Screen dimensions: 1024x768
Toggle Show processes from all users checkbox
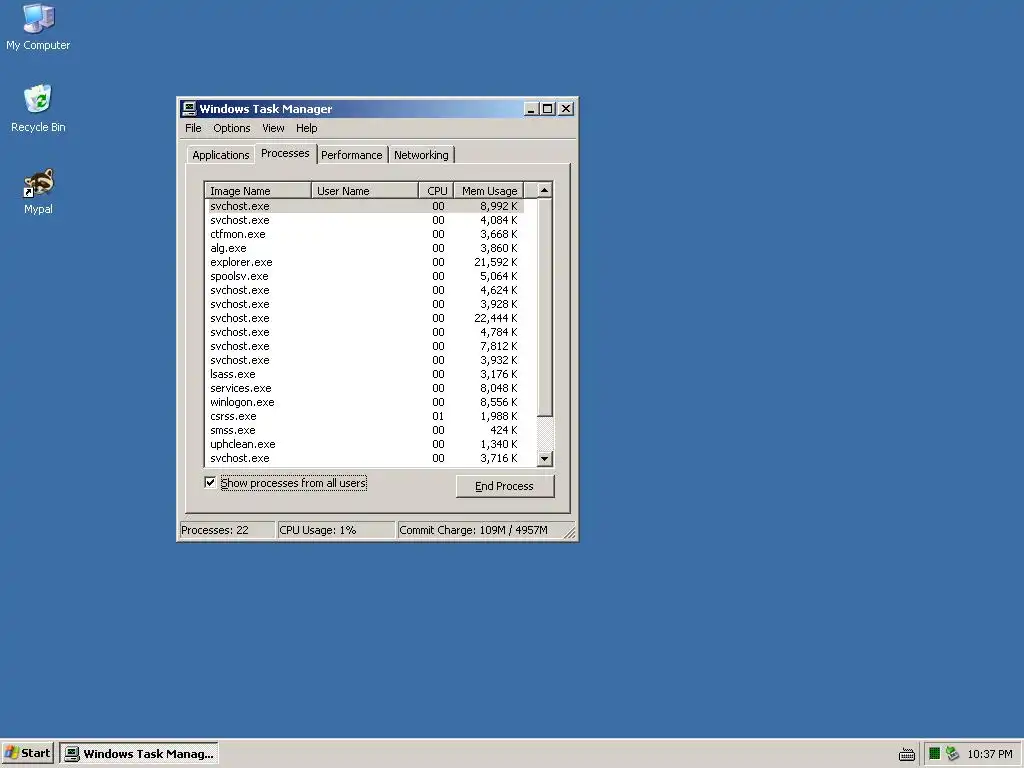pos(210,483)
